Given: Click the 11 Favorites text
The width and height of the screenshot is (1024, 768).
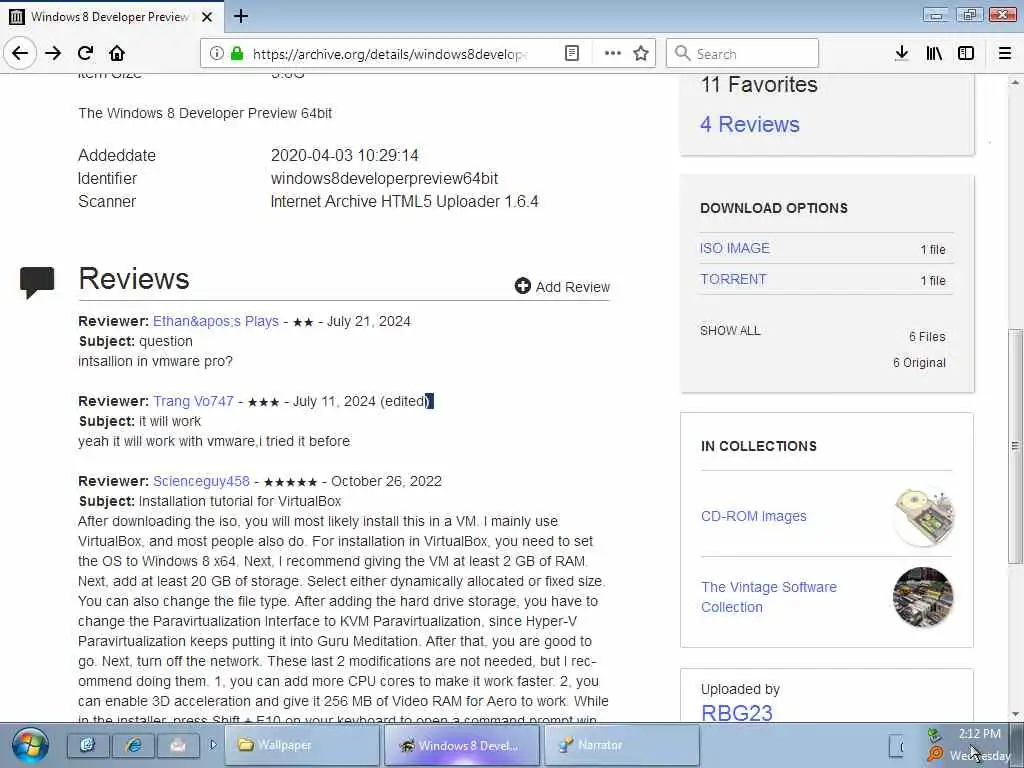Looking at the screenshot, I should pos(759,84).
